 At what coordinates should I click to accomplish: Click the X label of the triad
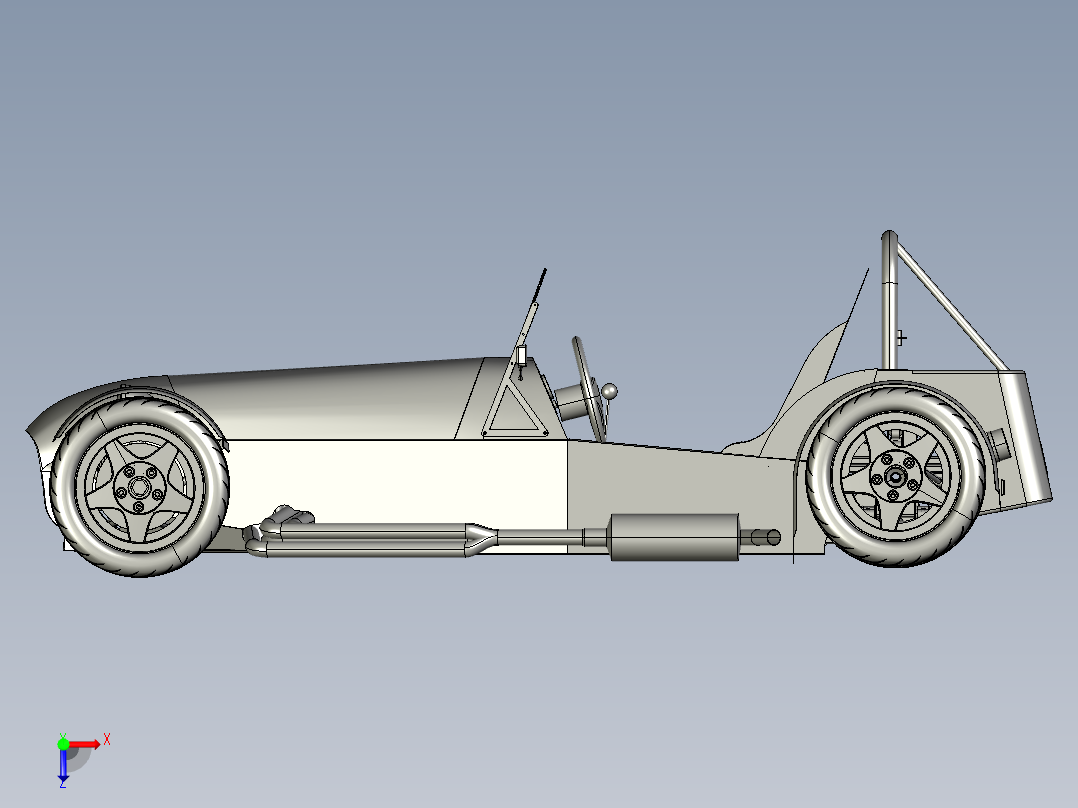[107, 740]
